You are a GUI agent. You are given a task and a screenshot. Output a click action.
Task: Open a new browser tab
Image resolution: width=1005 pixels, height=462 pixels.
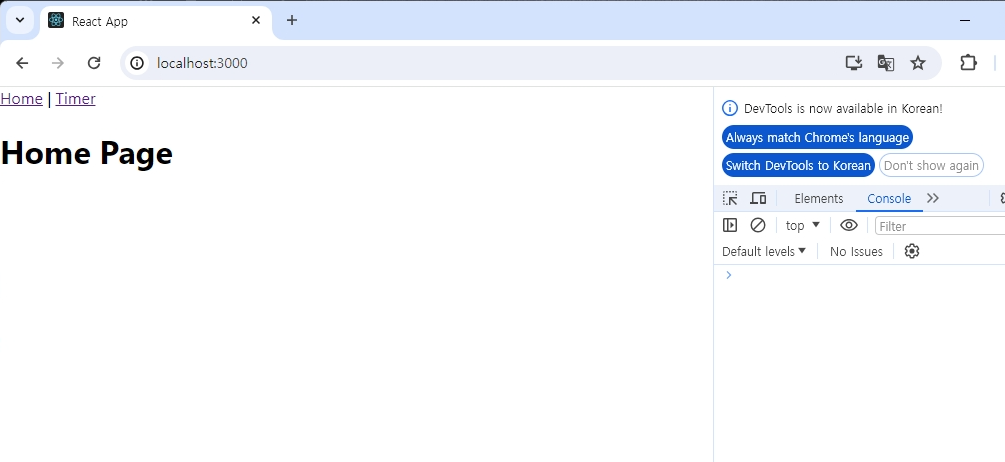[292, 21]
